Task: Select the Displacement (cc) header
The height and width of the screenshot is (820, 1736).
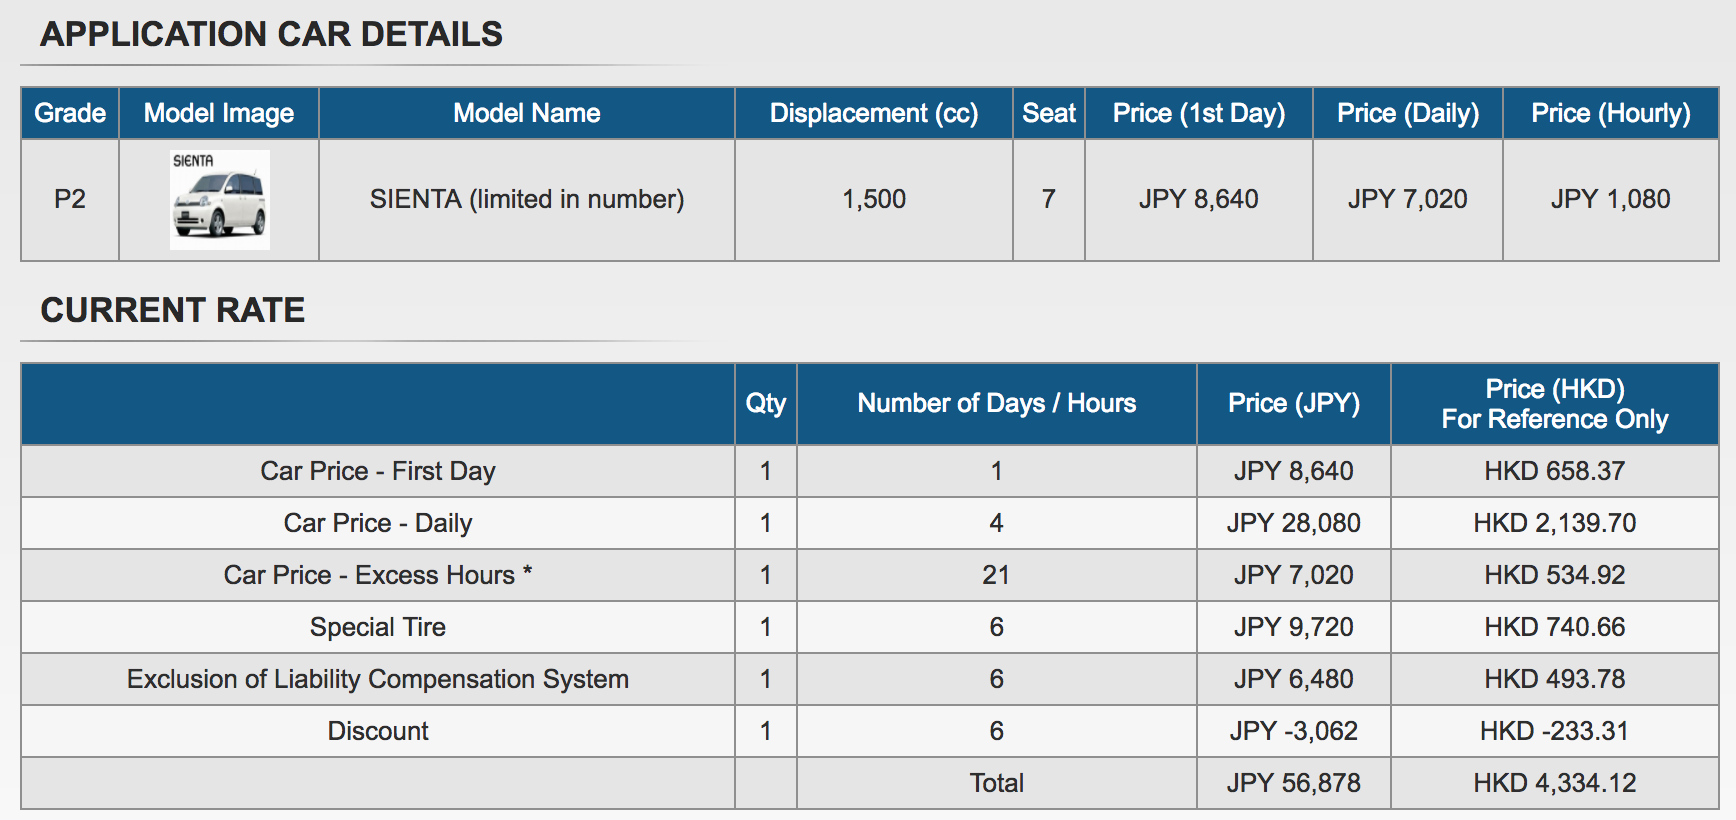Action: click(874, 113)
